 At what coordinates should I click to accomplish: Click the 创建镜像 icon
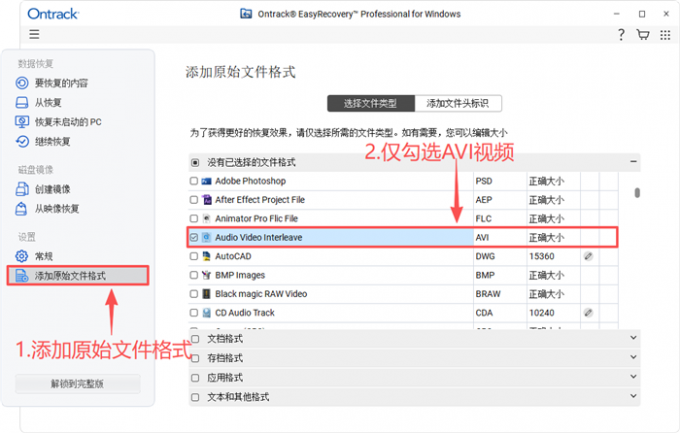coord(22,189)
